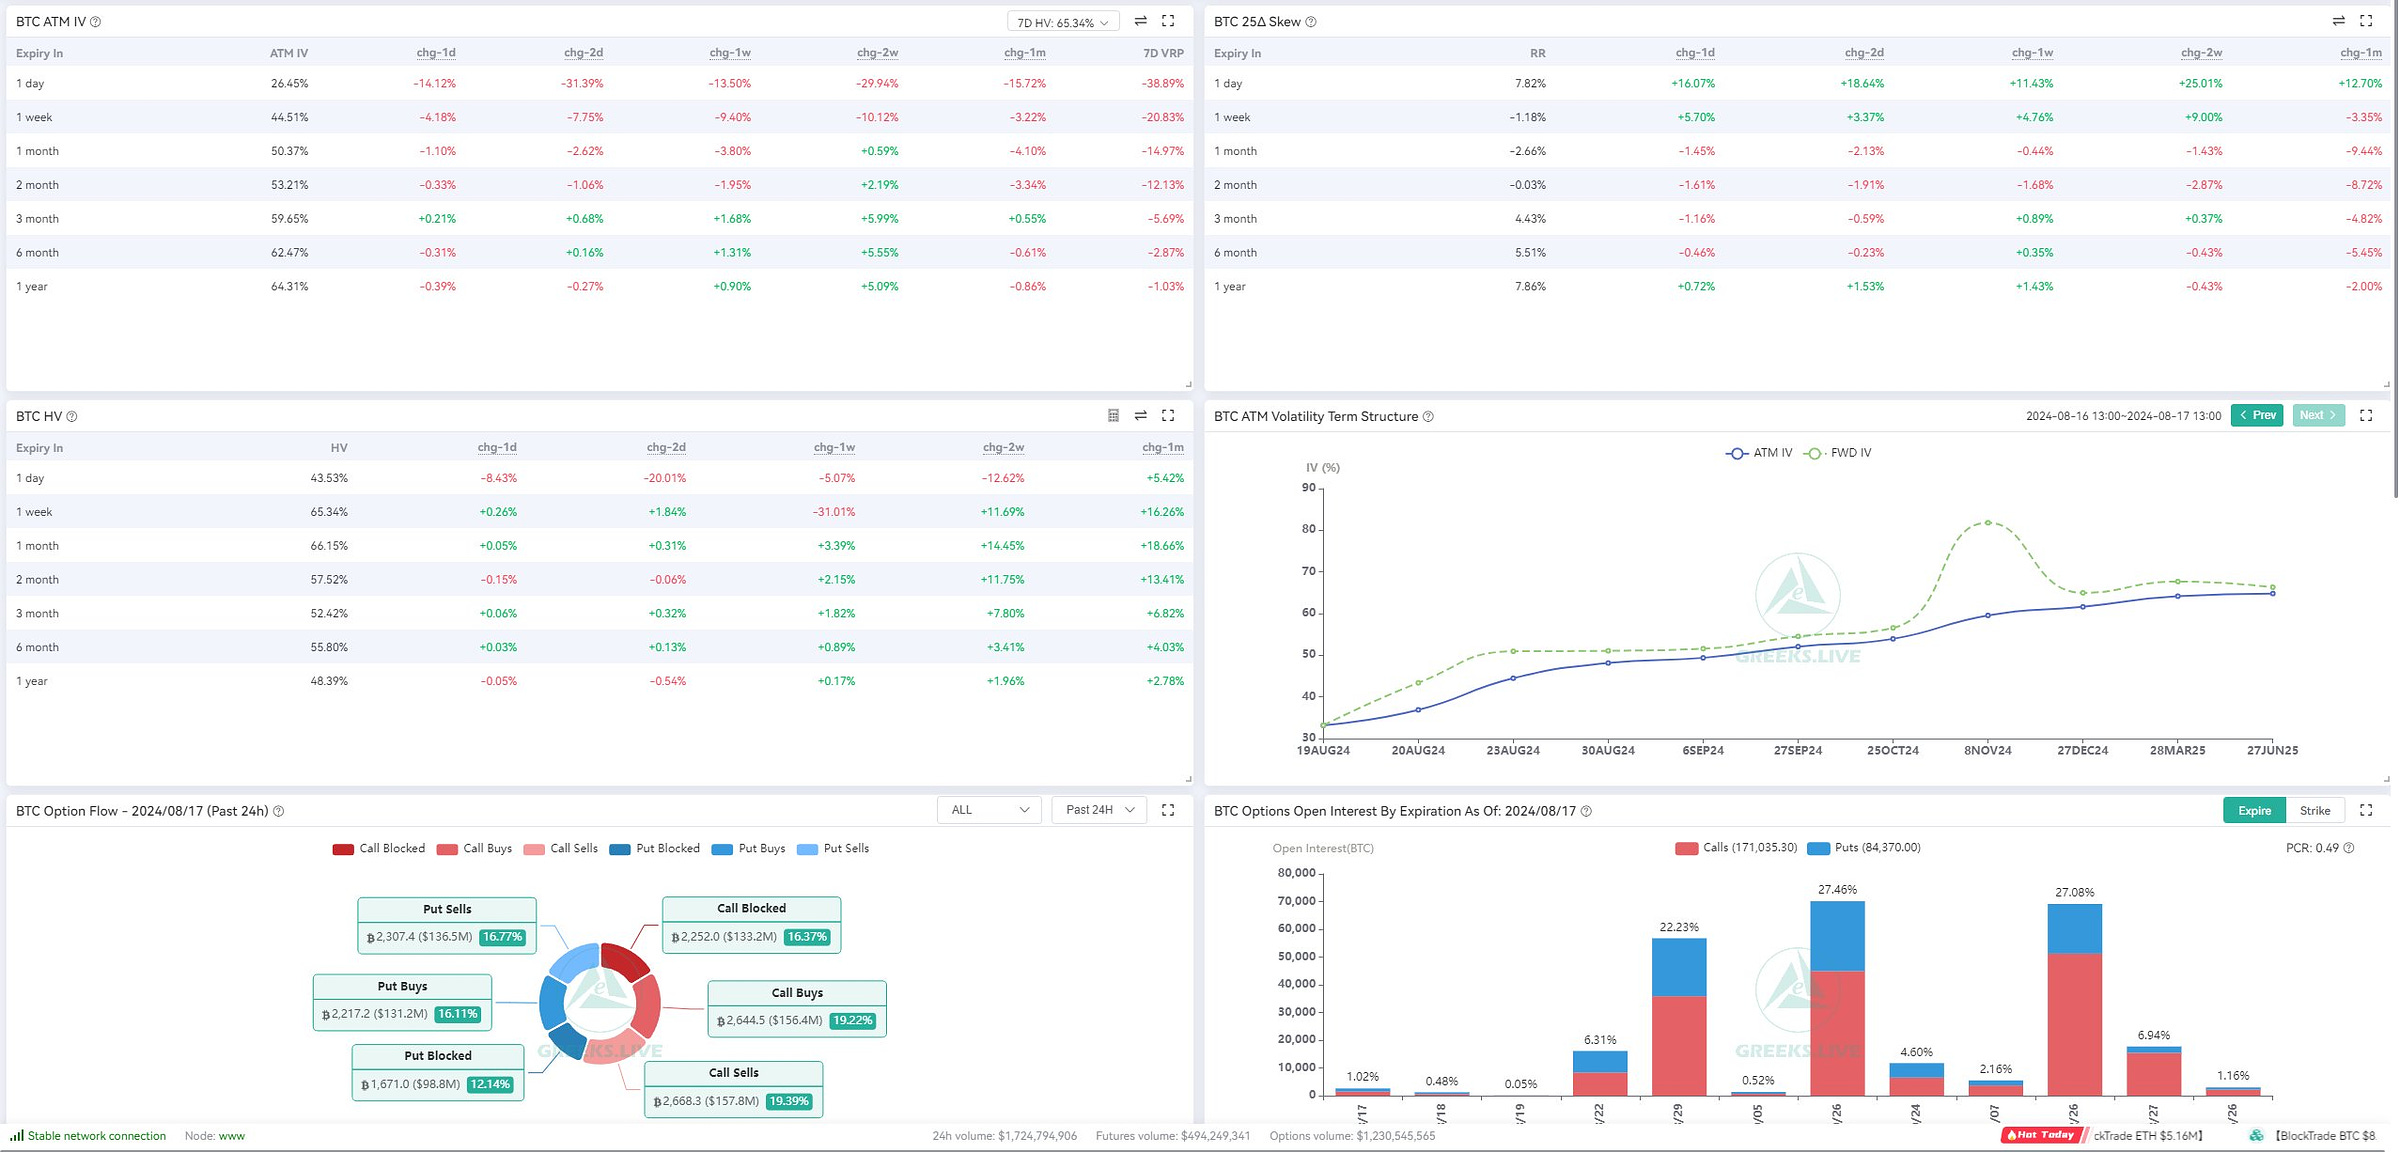Click the table view icon in BTC HV

coord(1113,415)
